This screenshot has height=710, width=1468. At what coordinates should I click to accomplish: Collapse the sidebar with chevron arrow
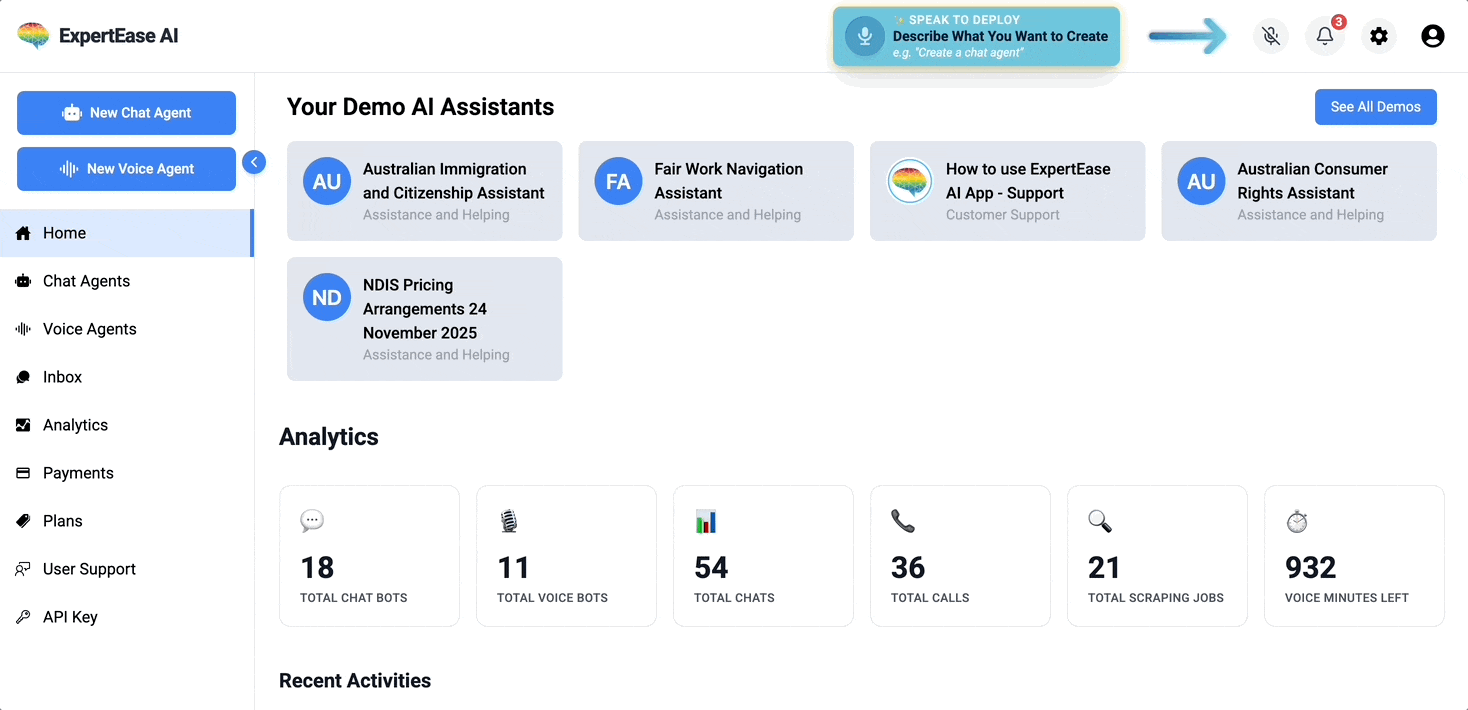pyautogui.click(x=254, y=162)
